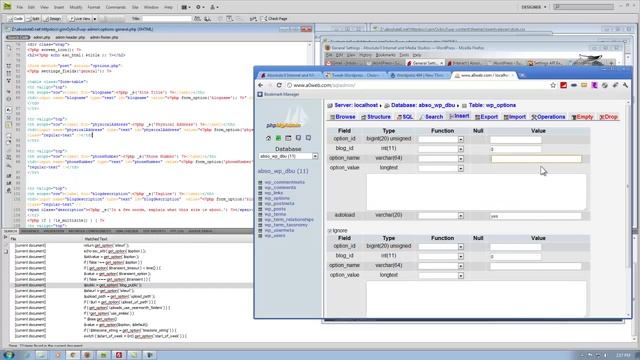Screen dimensions: 640x360
Task: Click autoload Value field
Action: pos(536,216)
